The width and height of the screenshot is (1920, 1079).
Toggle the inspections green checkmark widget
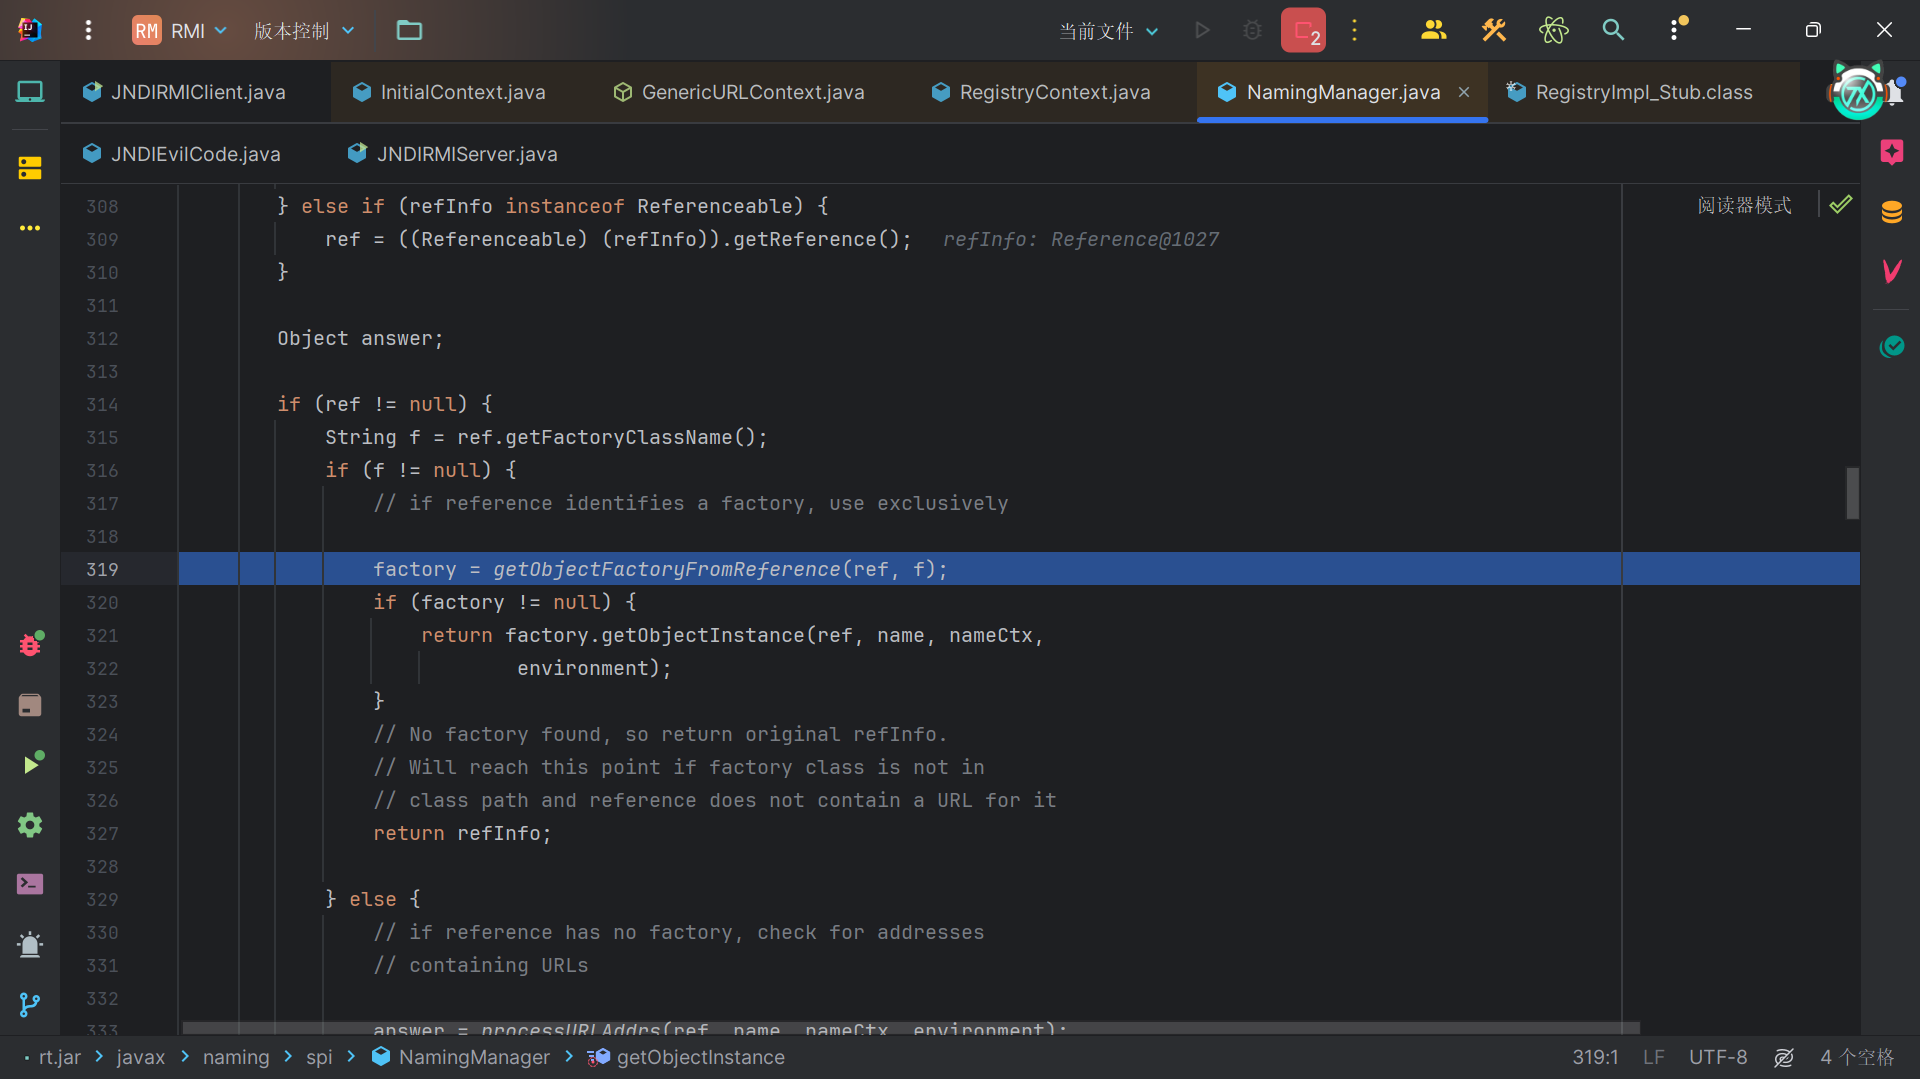1840,205
